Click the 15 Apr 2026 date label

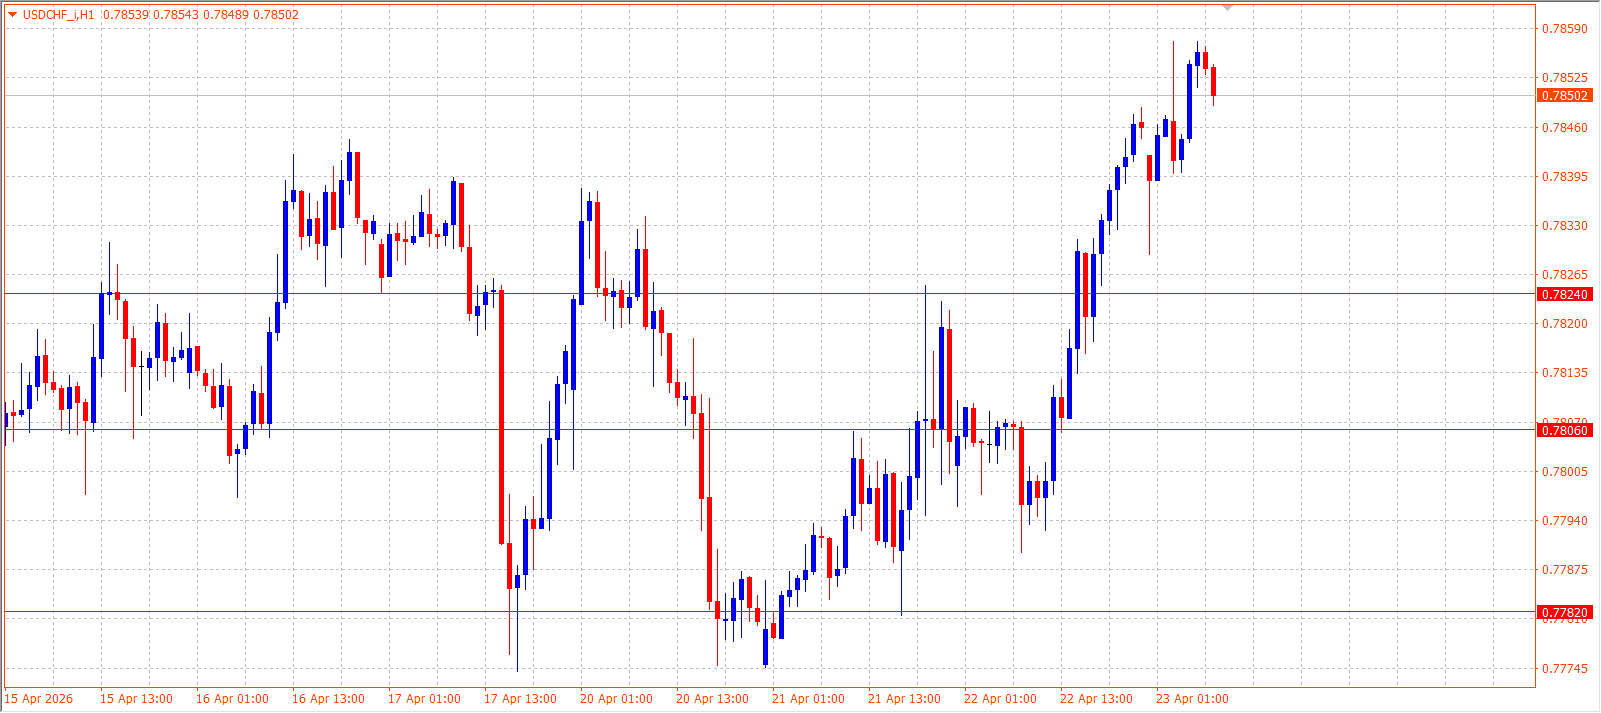tap(39, 699)
